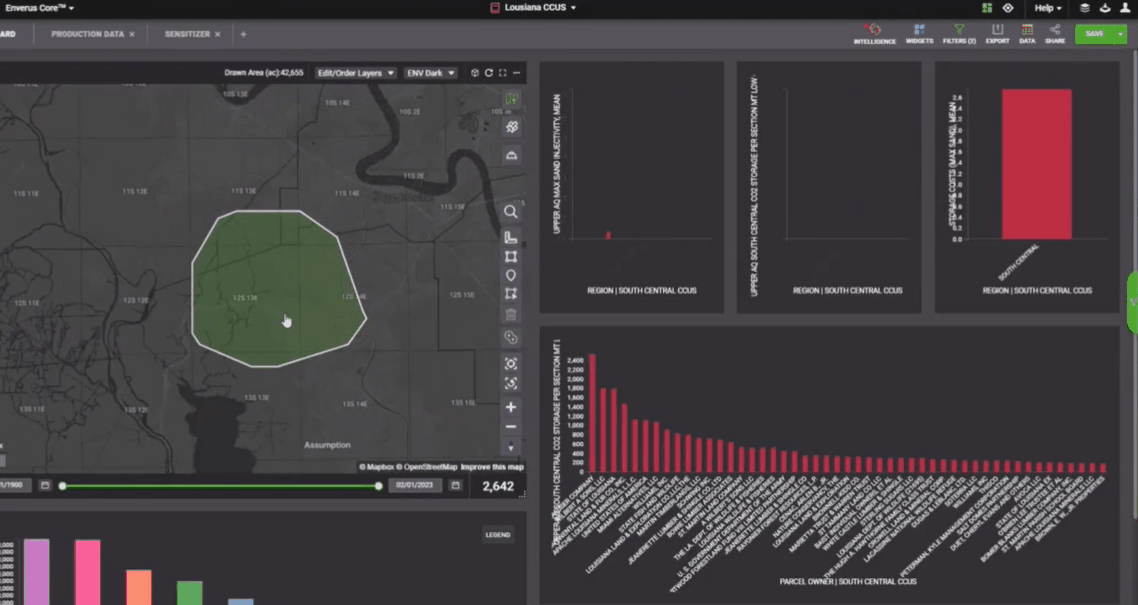Switch to the Production Data tab
The height and width of the screenshot is (605, 1138).
point(87,34)
